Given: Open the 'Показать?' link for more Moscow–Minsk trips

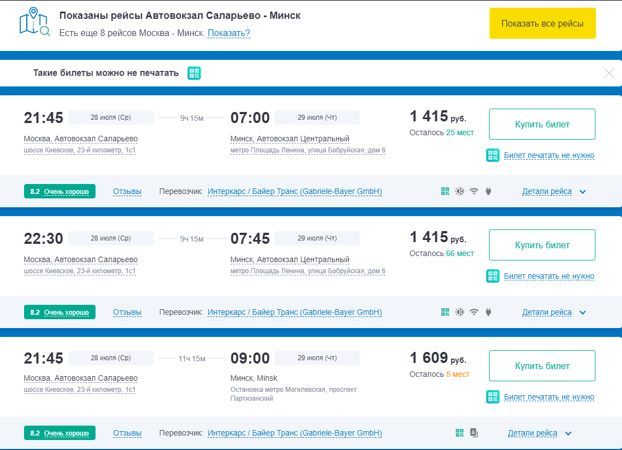Looking at the screenshot, I should [229, 33].
